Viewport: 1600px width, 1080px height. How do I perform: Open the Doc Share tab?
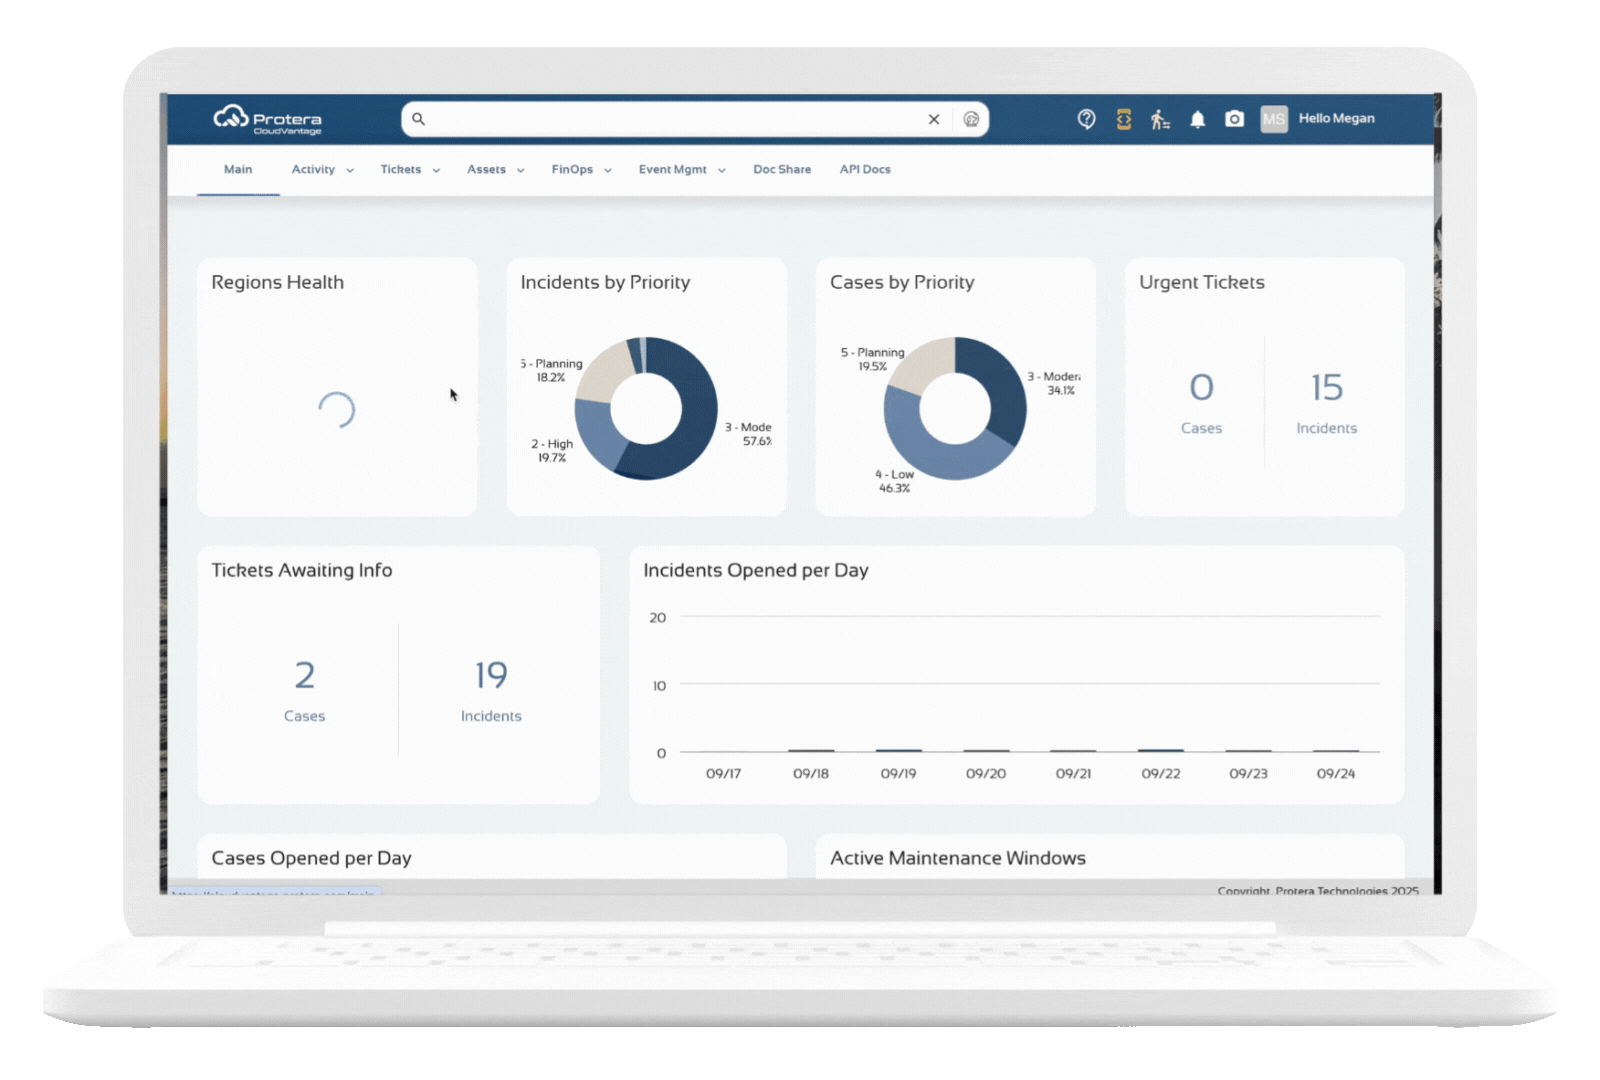[782, 170]
